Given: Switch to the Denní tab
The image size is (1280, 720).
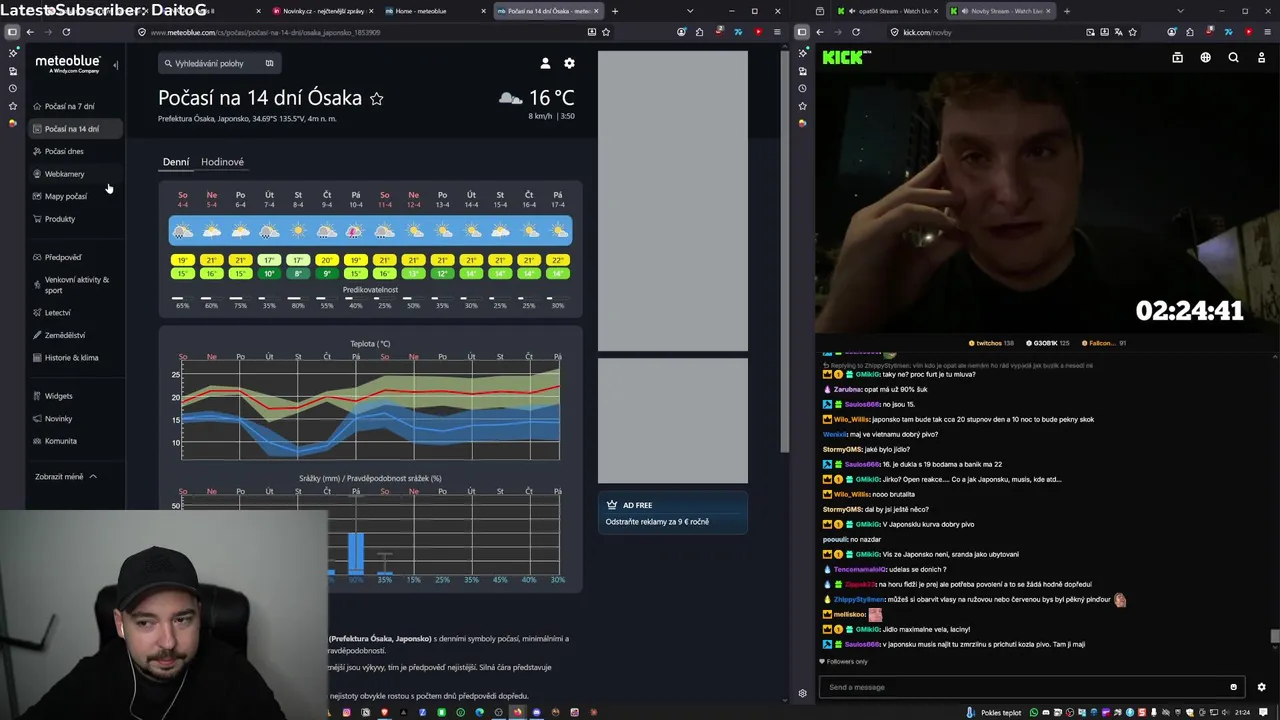Looking at the screenshot, I should (176, 162).
